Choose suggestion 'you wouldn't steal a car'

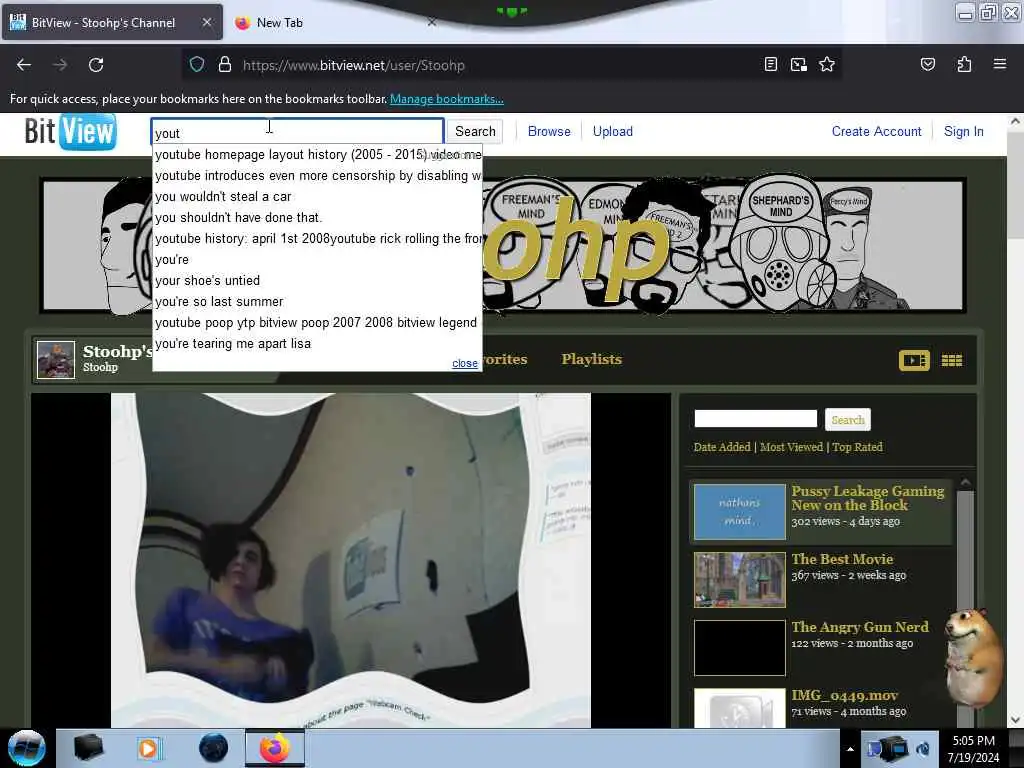(317, 197)
